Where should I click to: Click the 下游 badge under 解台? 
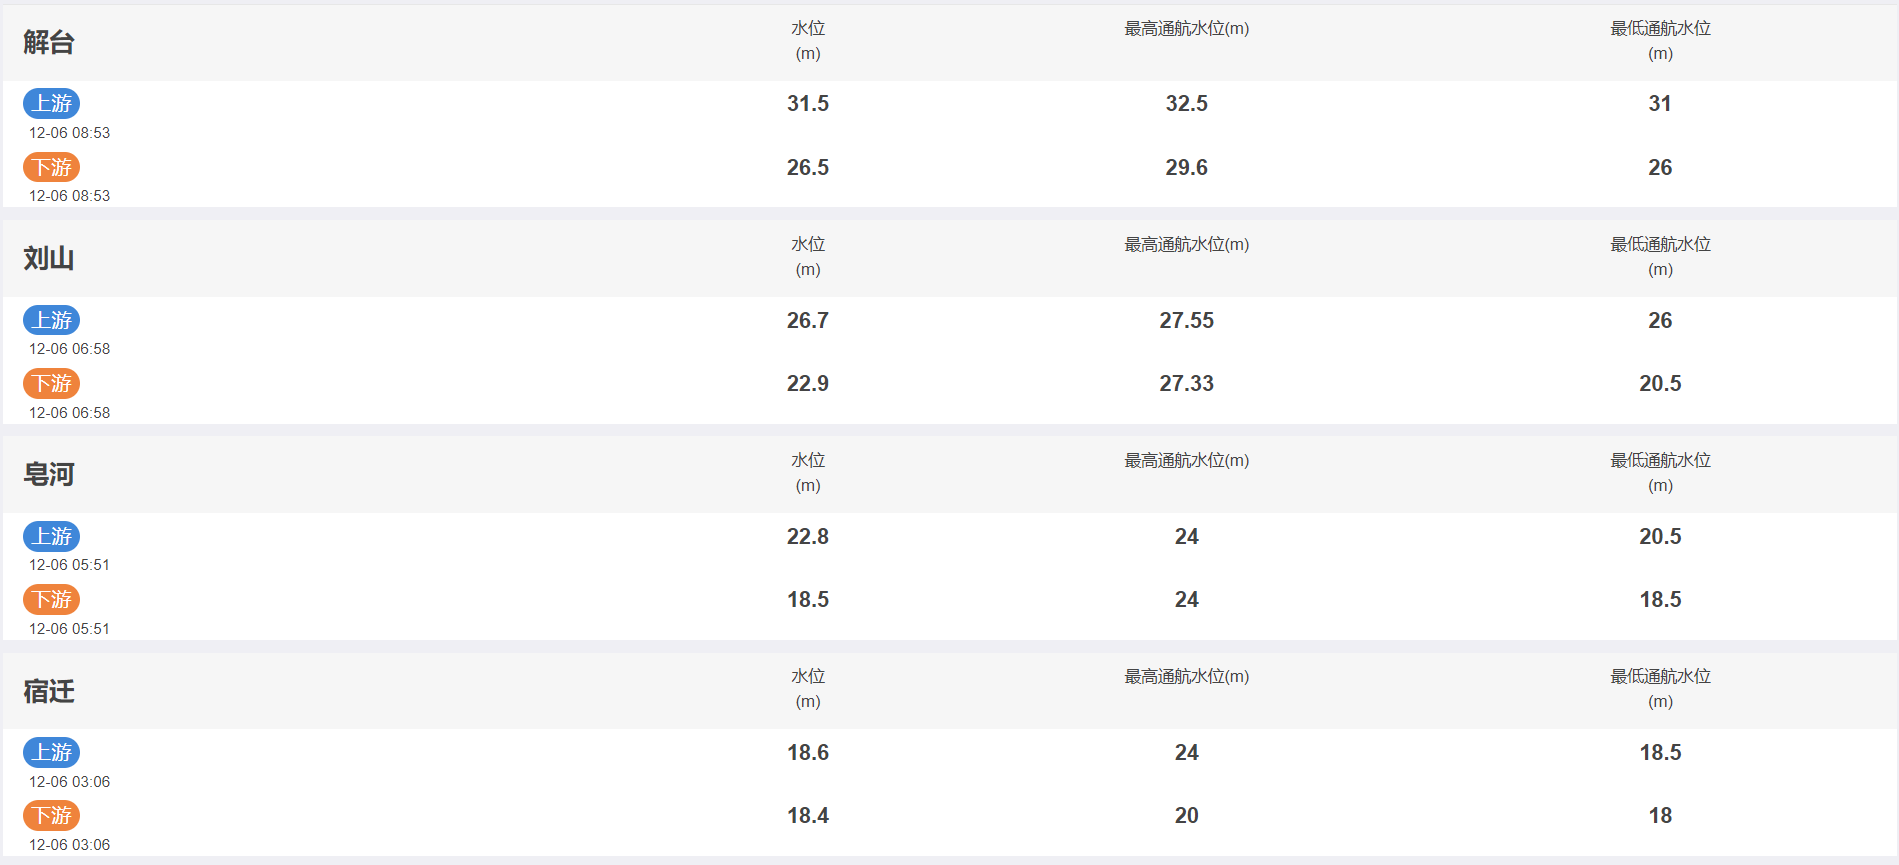51,167
